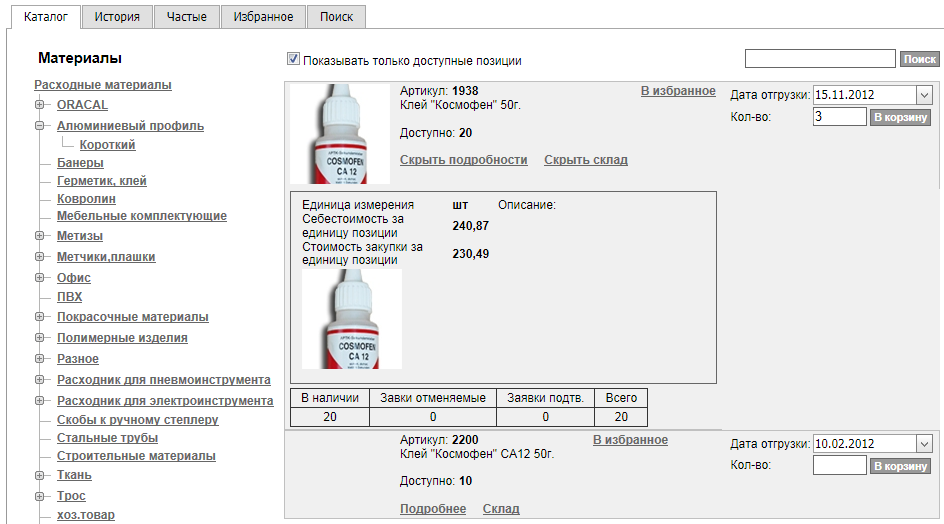Expand the Метизы category node
Screen dimensions: 944x524
40,236
